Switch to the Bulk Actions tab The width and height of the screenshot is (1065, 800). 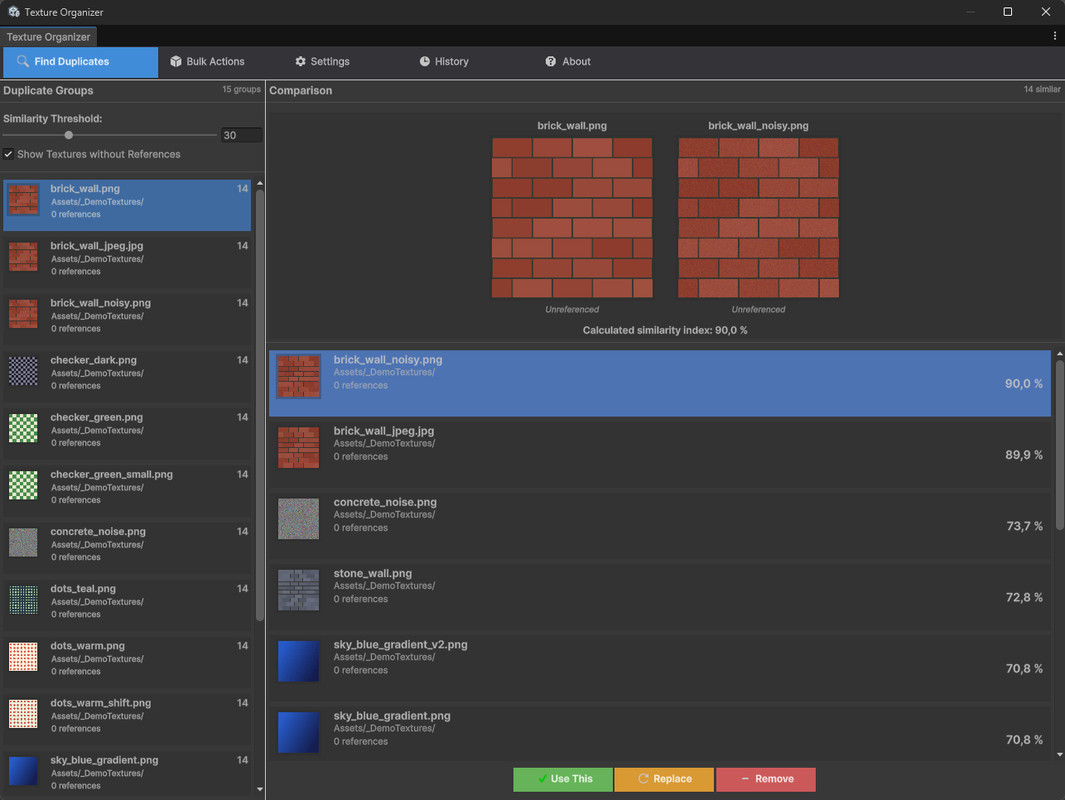tap(207, 62)
